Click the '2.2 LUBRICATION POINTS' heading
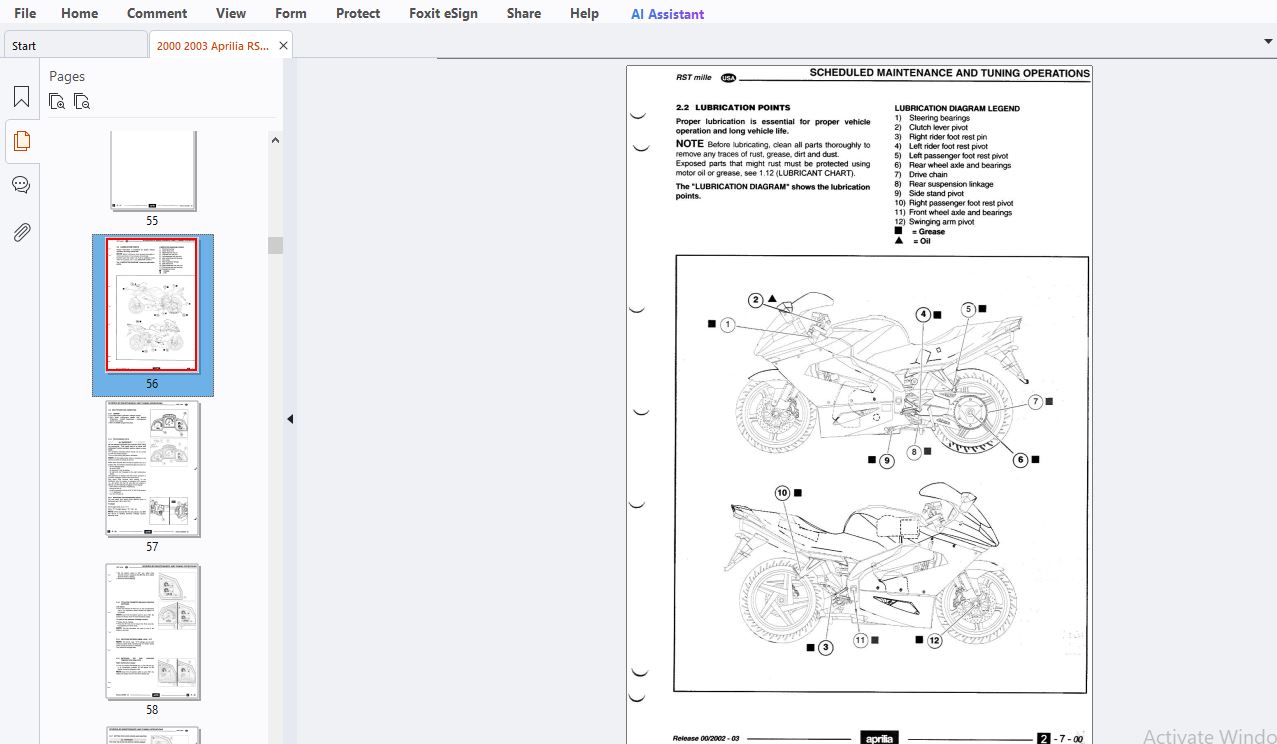Image resolution: width=1277 pixels, height=744 pixels. (733, 107)
